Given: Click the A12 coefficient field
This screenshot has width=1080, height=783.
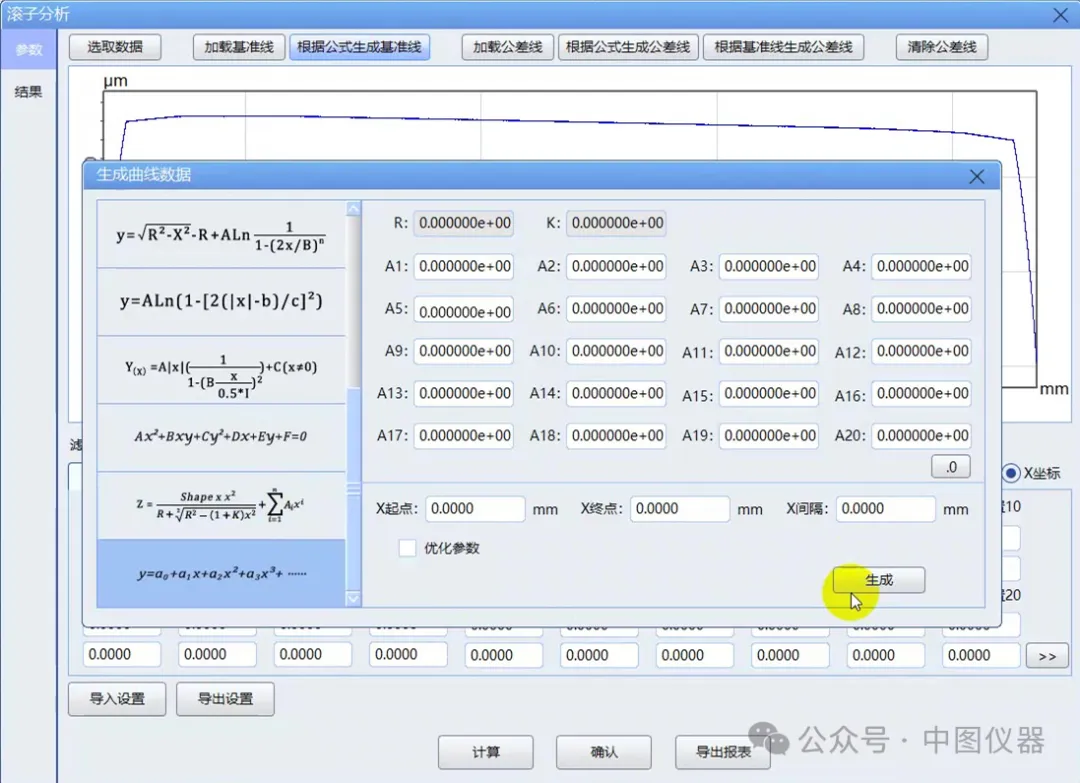Looking at the screenshot, I should pyautogui.click(x=922, y=351).
